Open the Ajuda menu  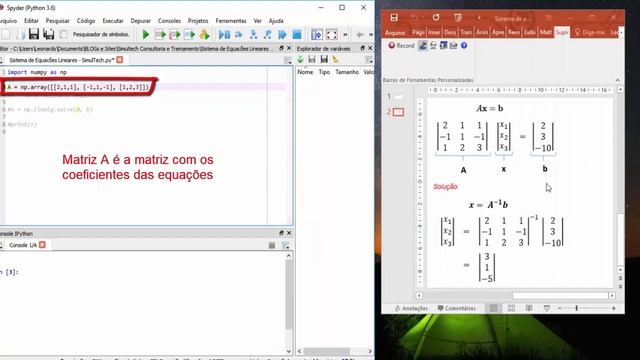point(276,21)
